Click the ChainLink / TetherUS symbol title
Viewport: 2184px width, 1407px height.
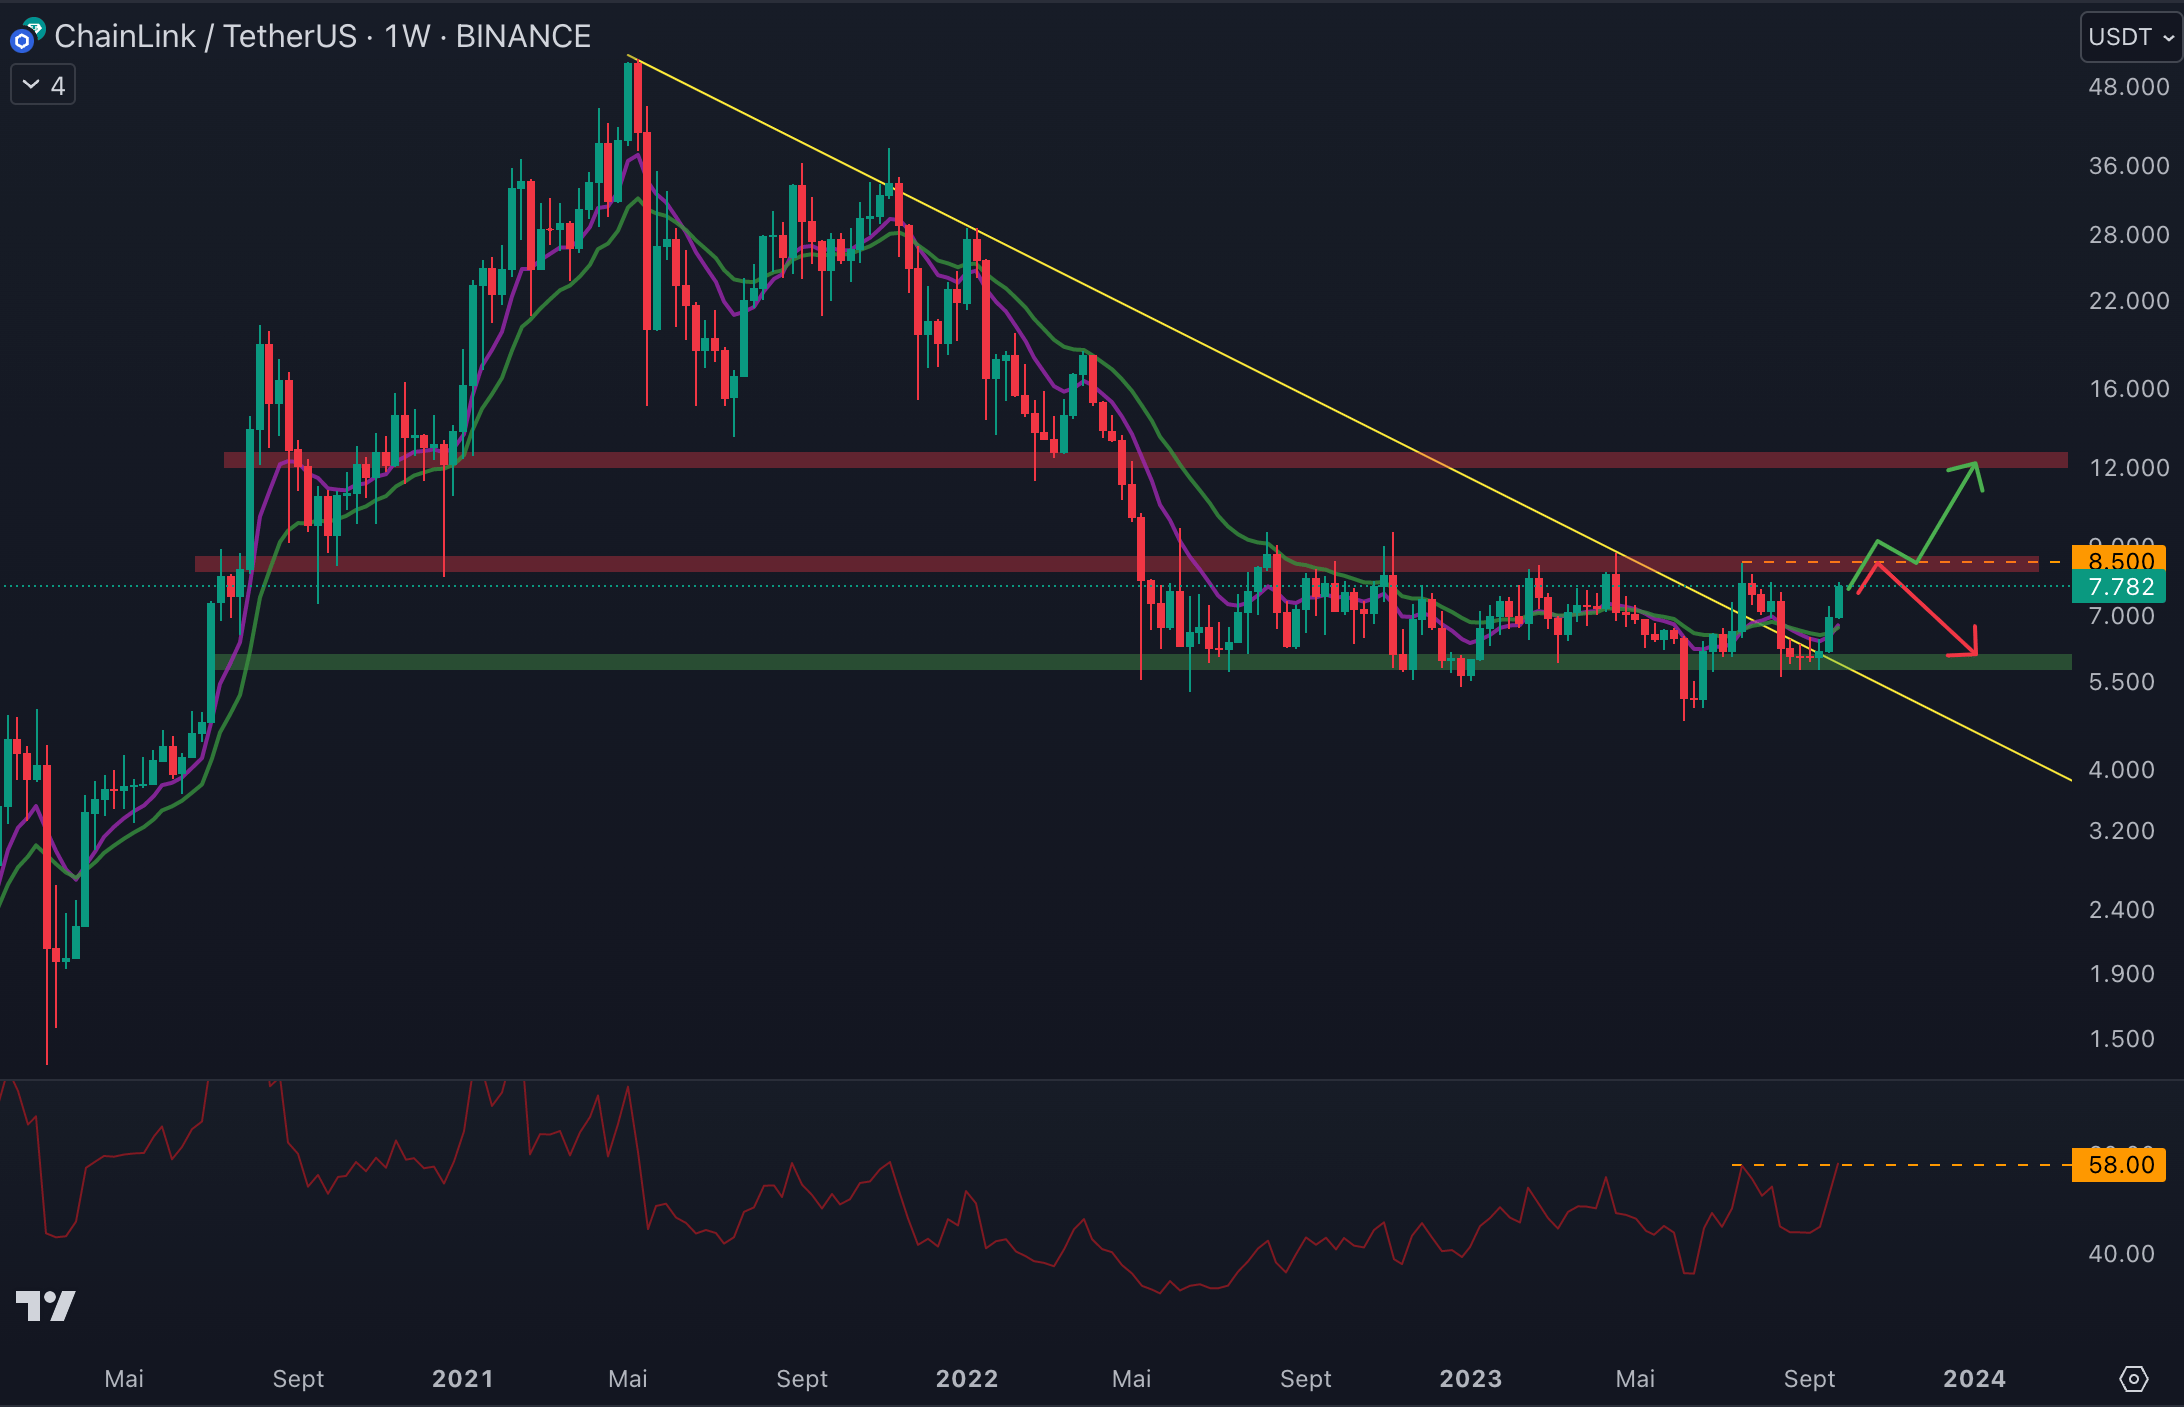tap(205, 37)
